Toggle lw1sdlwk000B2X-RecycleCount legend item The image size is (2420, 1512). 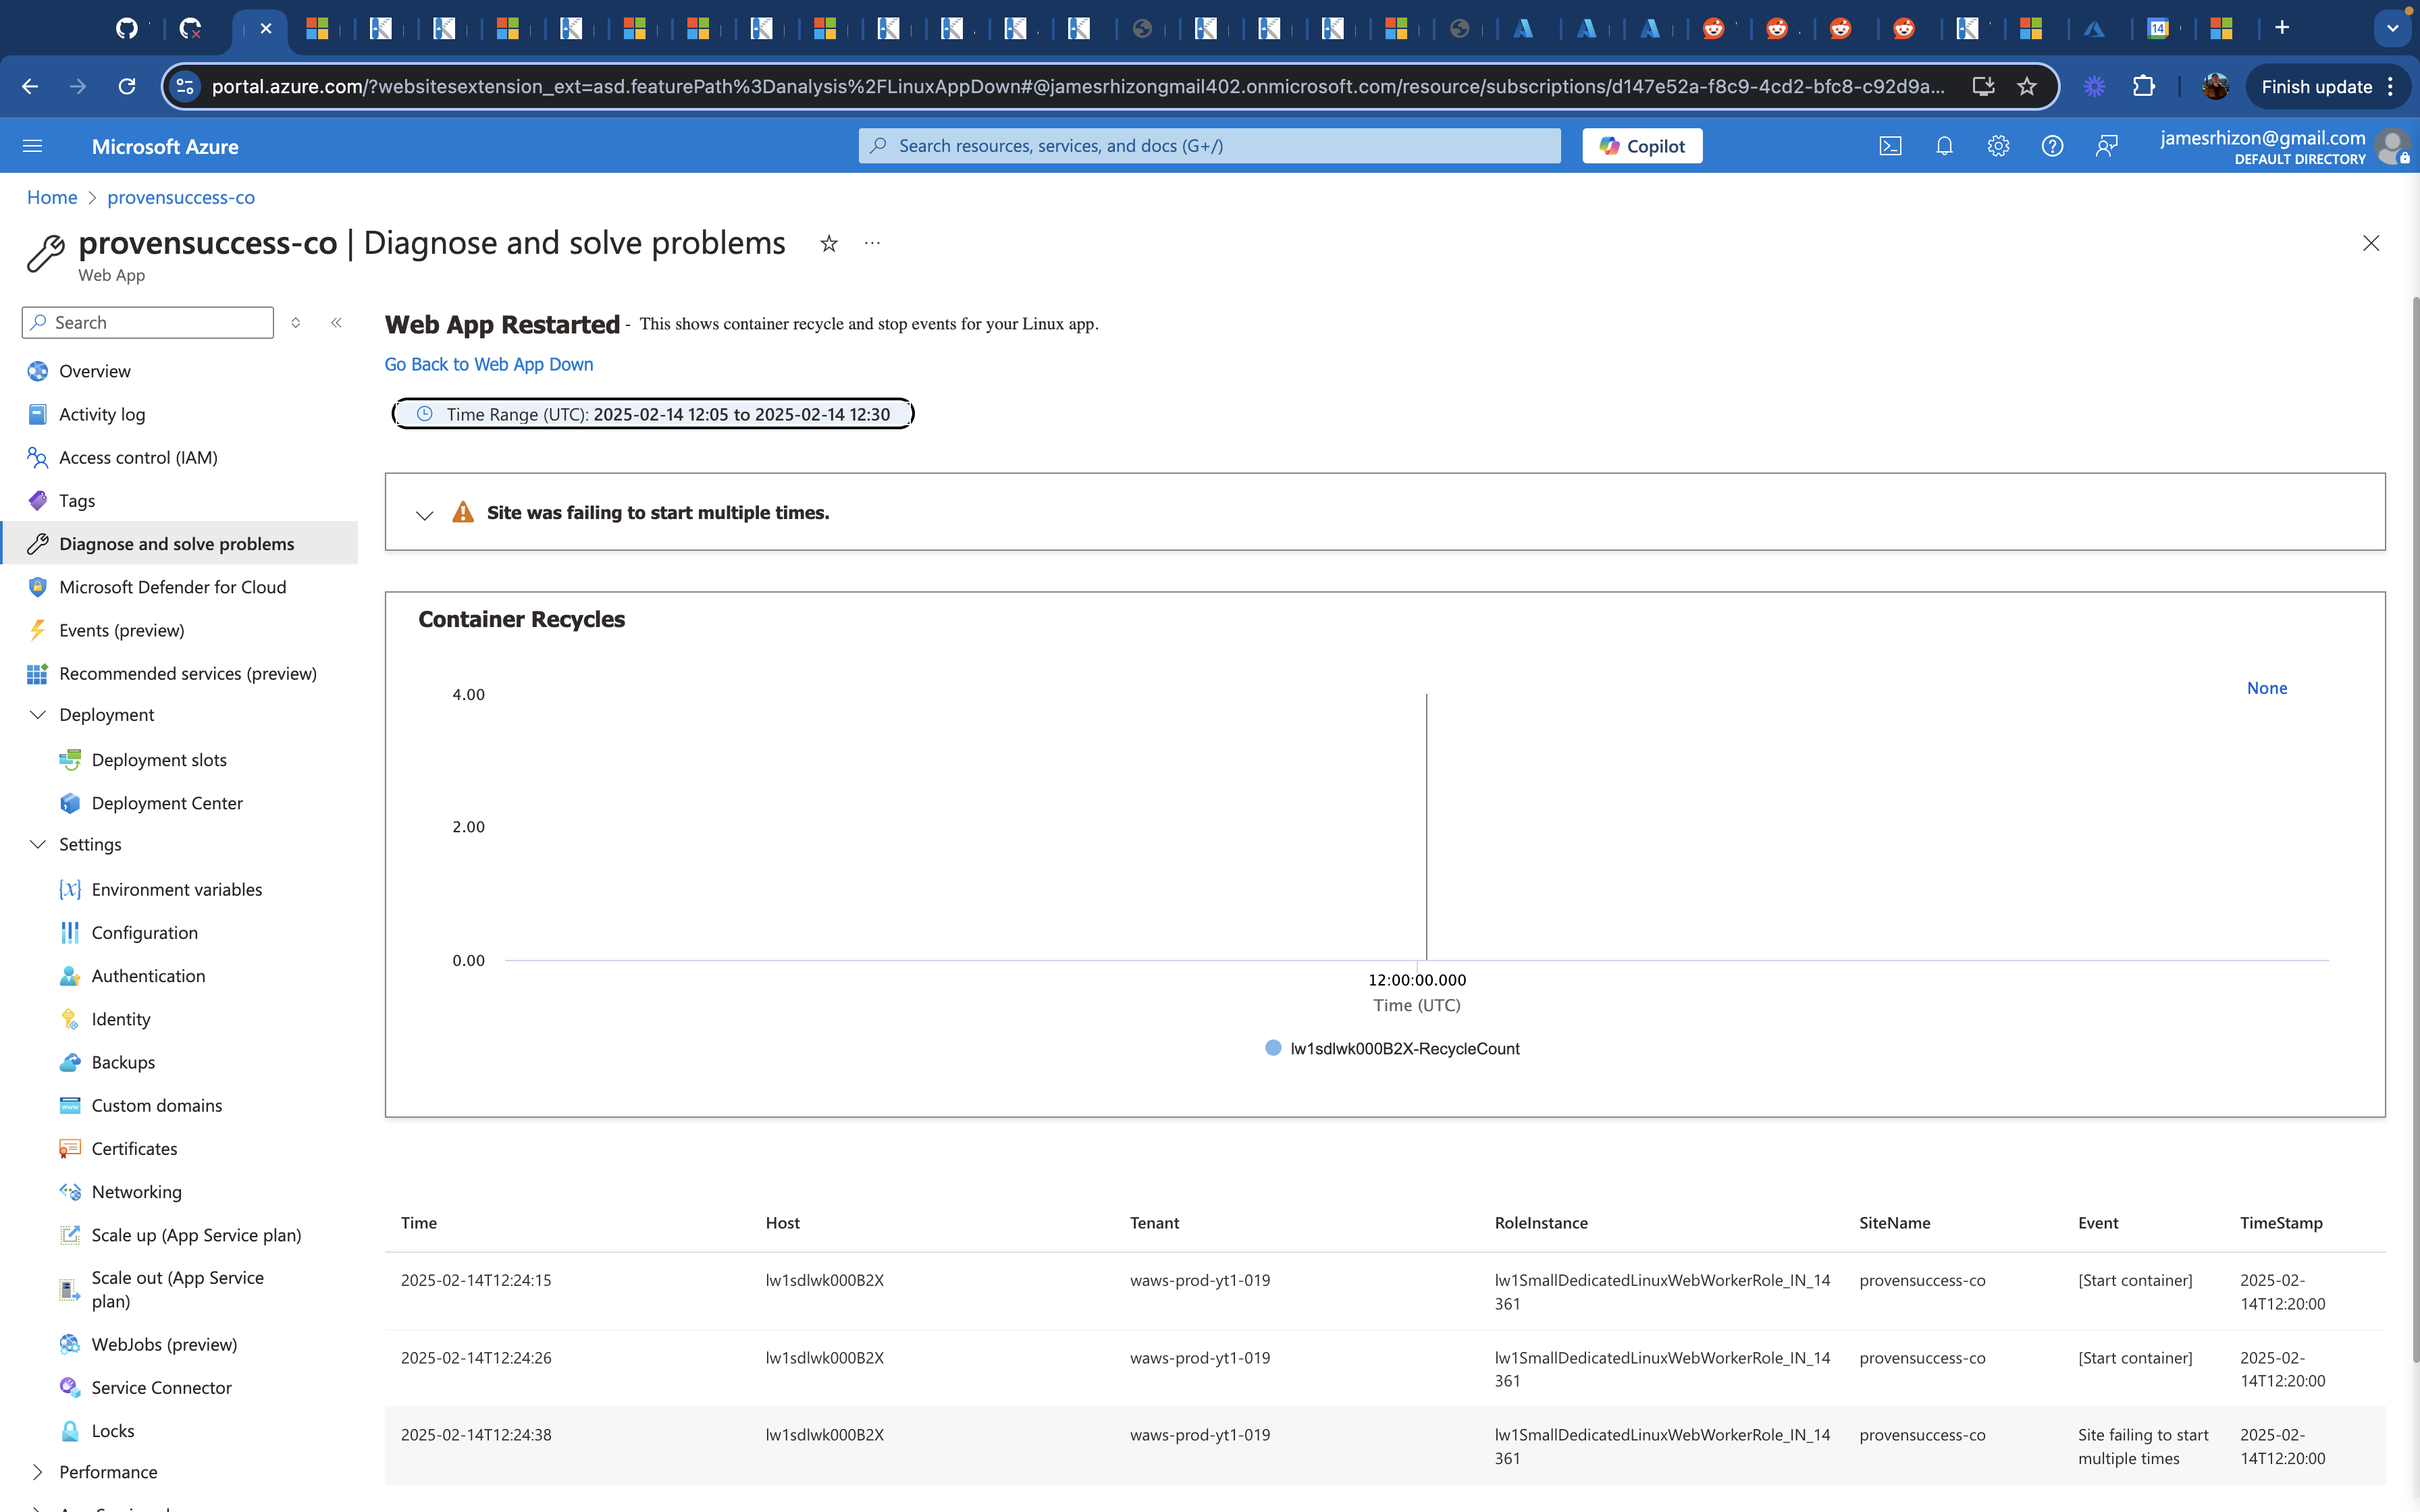pyautogui.click(x=1392, y=1048)
